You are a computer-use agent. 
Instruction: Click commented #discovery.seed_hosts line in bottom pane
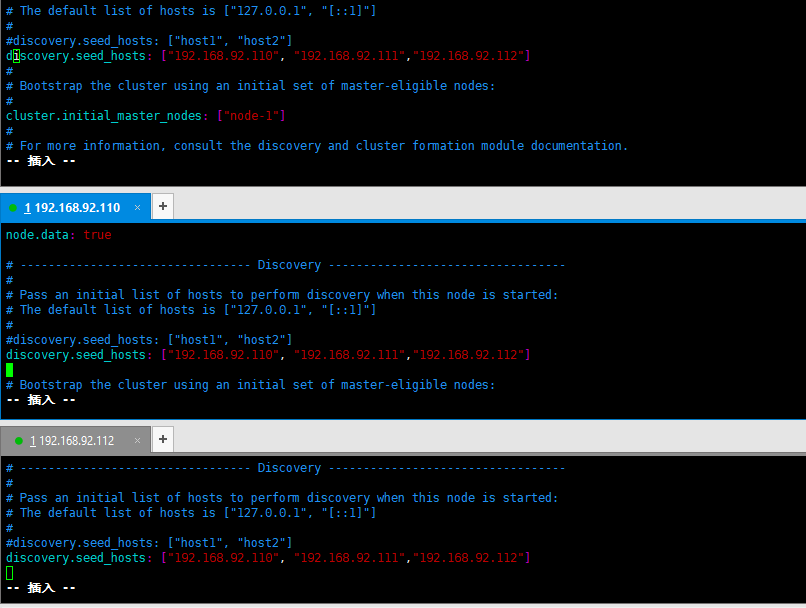pyautogui.click(x=149, y=543)
